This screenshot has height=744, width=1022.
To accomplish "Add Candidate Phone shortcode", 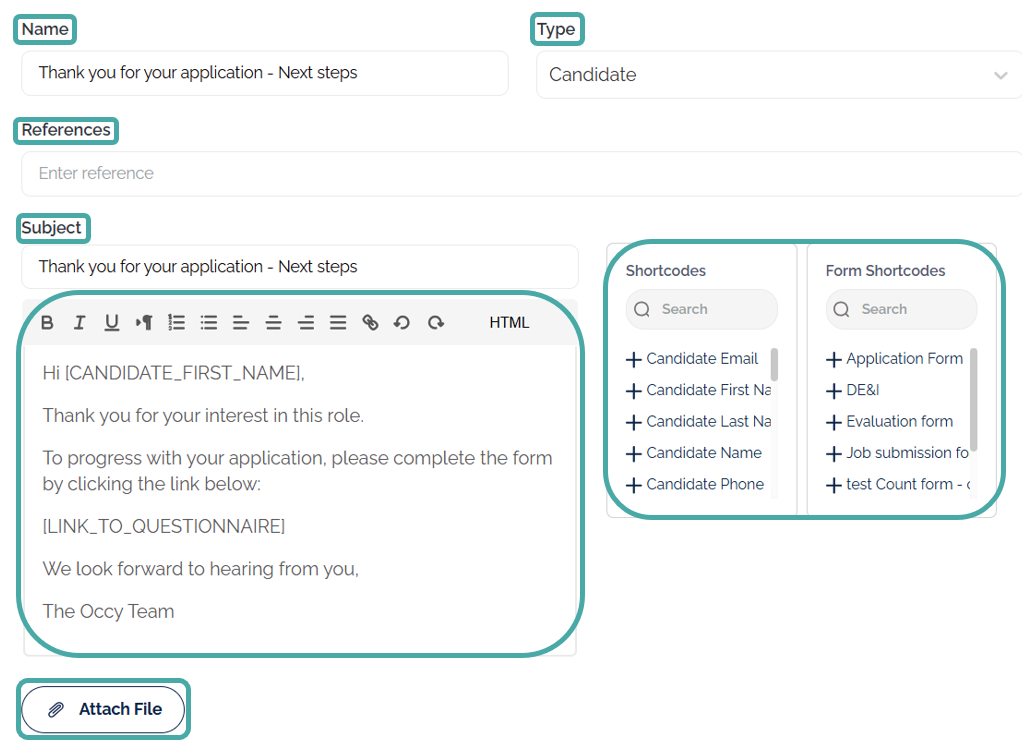I will pyautogui.click(x=695, y=484).
